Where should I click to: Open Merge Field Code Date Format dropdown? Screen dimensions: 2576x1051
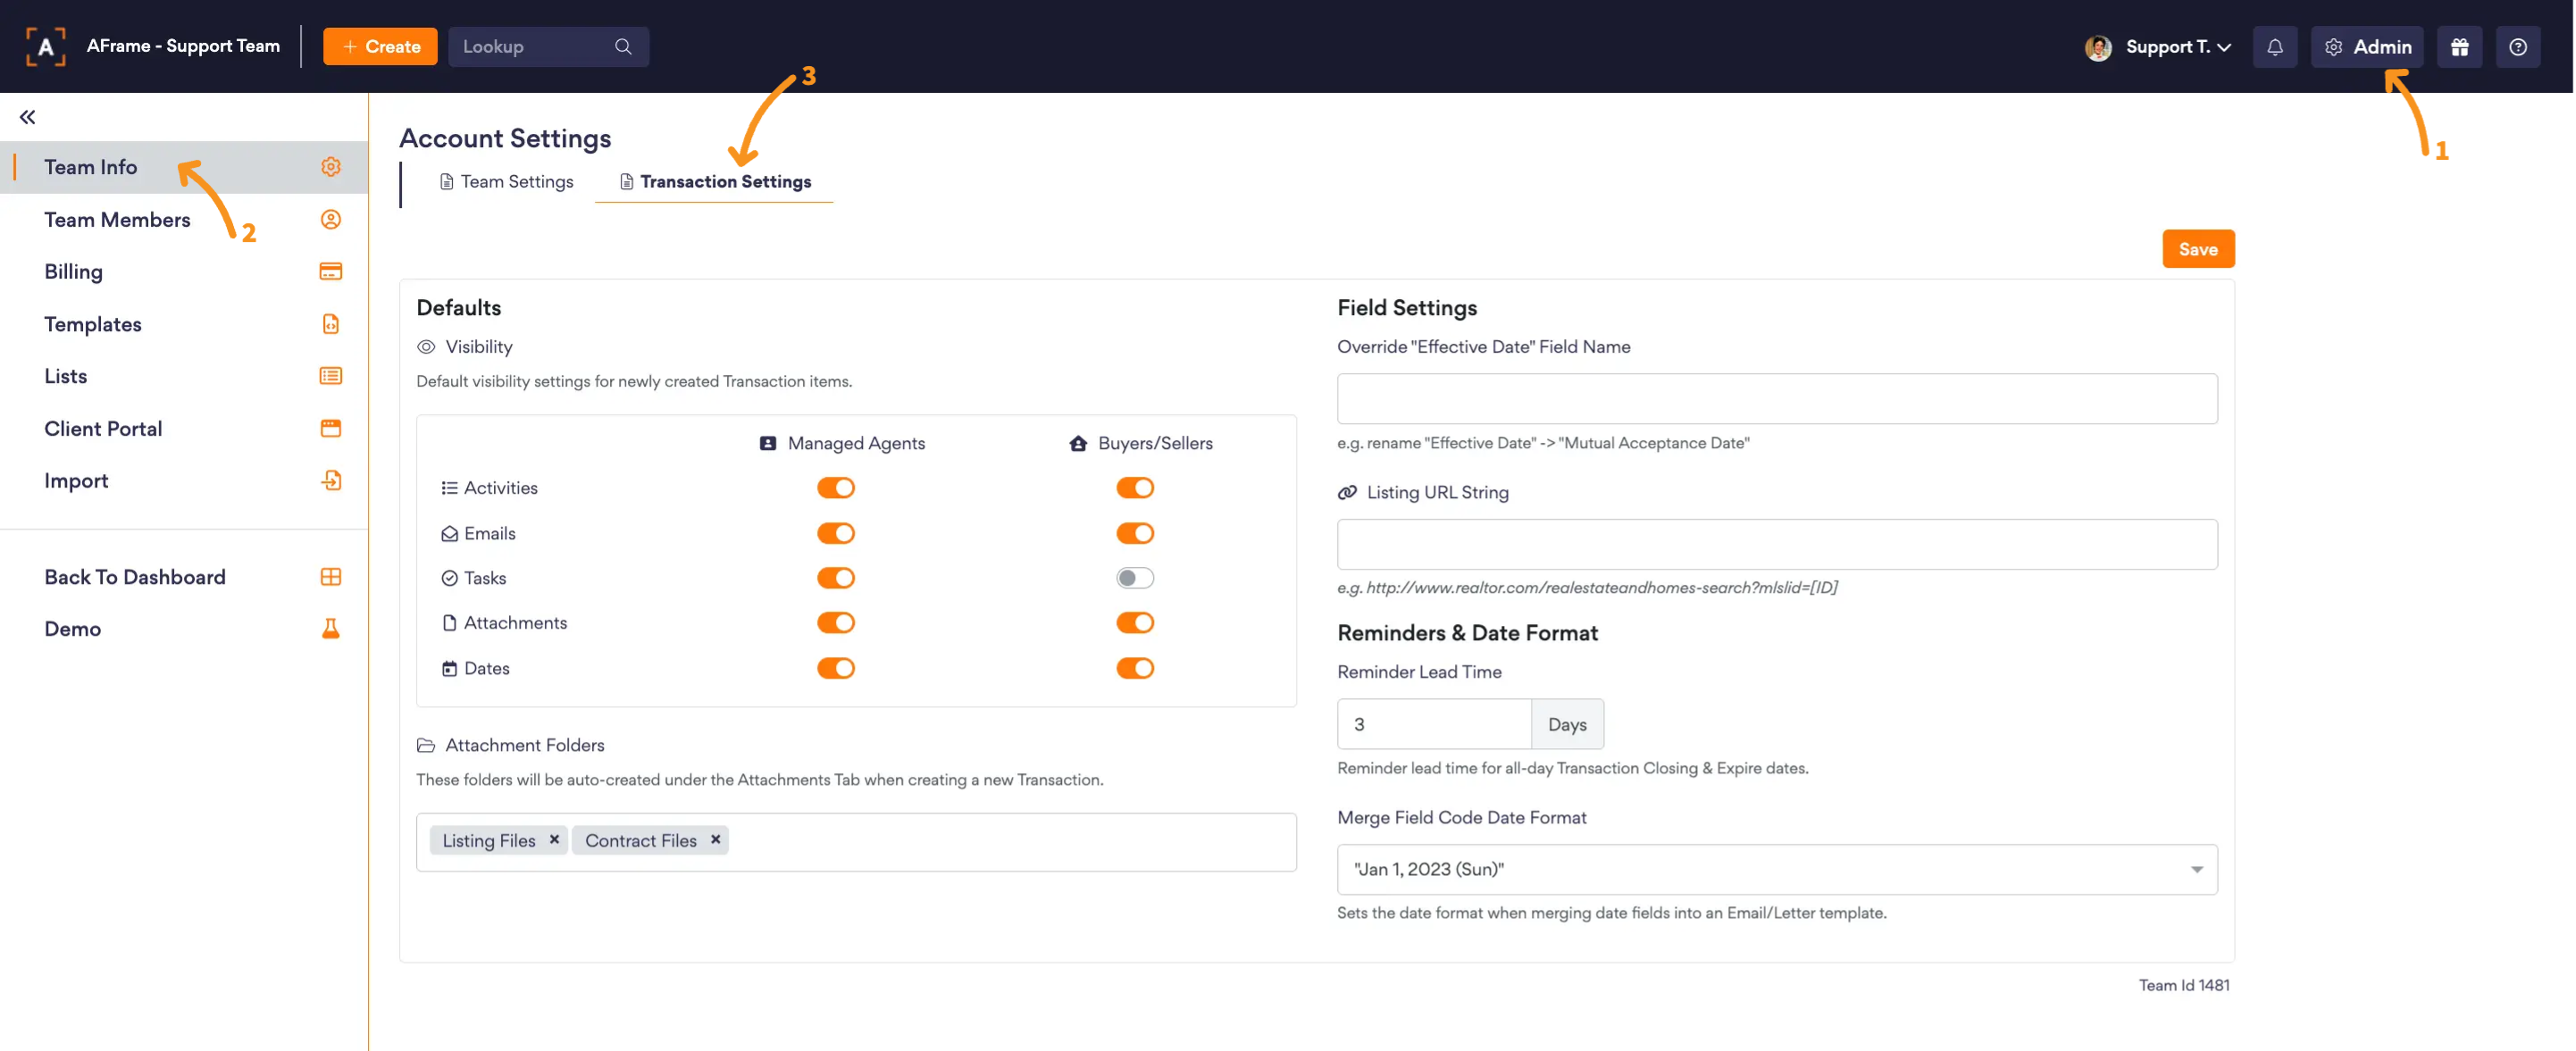point(1776,869)
